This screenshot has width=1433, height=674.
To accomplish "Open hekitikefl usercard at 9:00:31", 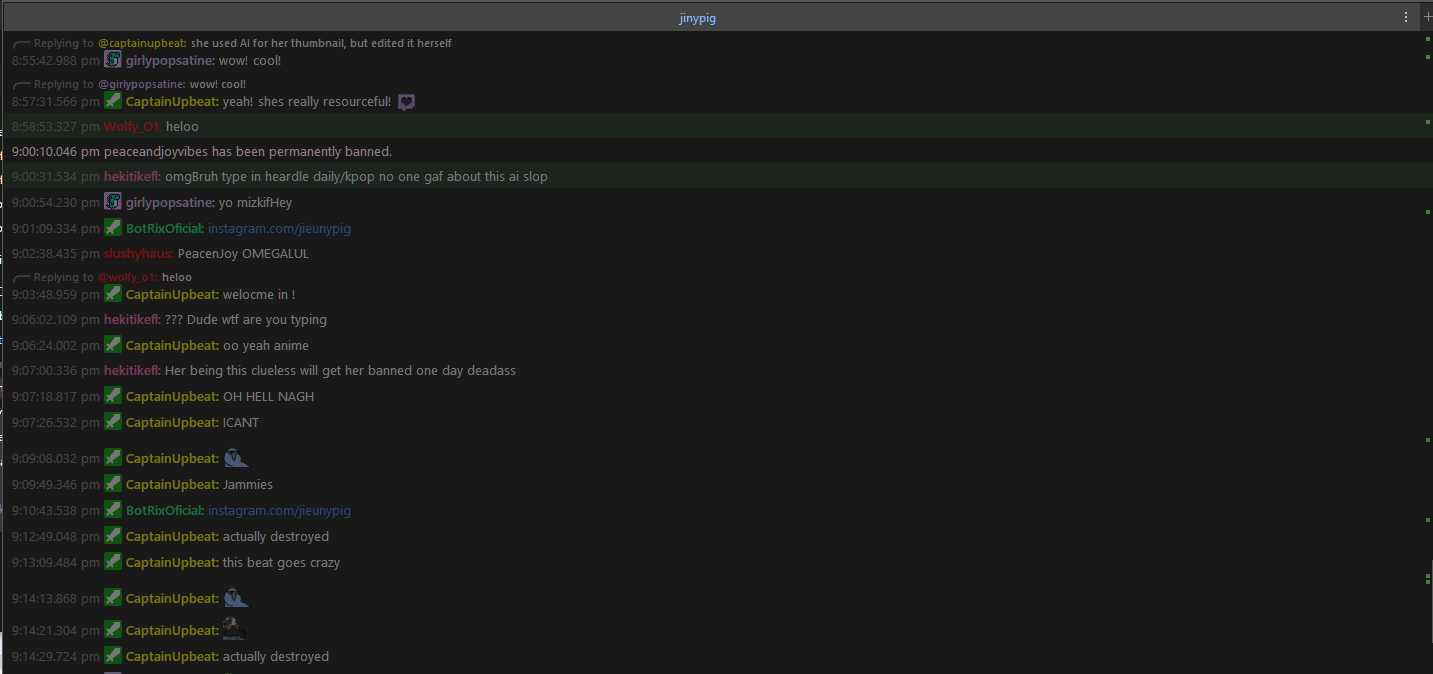I will point(132,177).
